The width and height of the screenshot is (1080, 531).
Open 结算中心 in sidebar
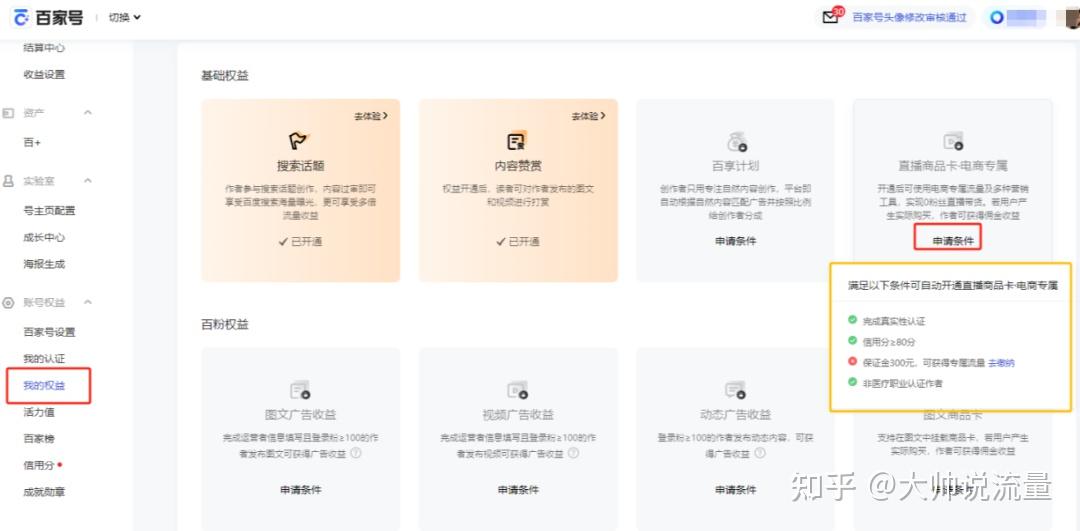coord(44,48)
